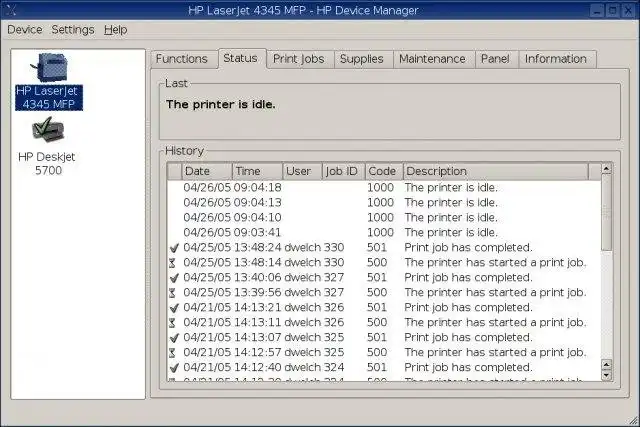Select the Status tab

[241, 58]
